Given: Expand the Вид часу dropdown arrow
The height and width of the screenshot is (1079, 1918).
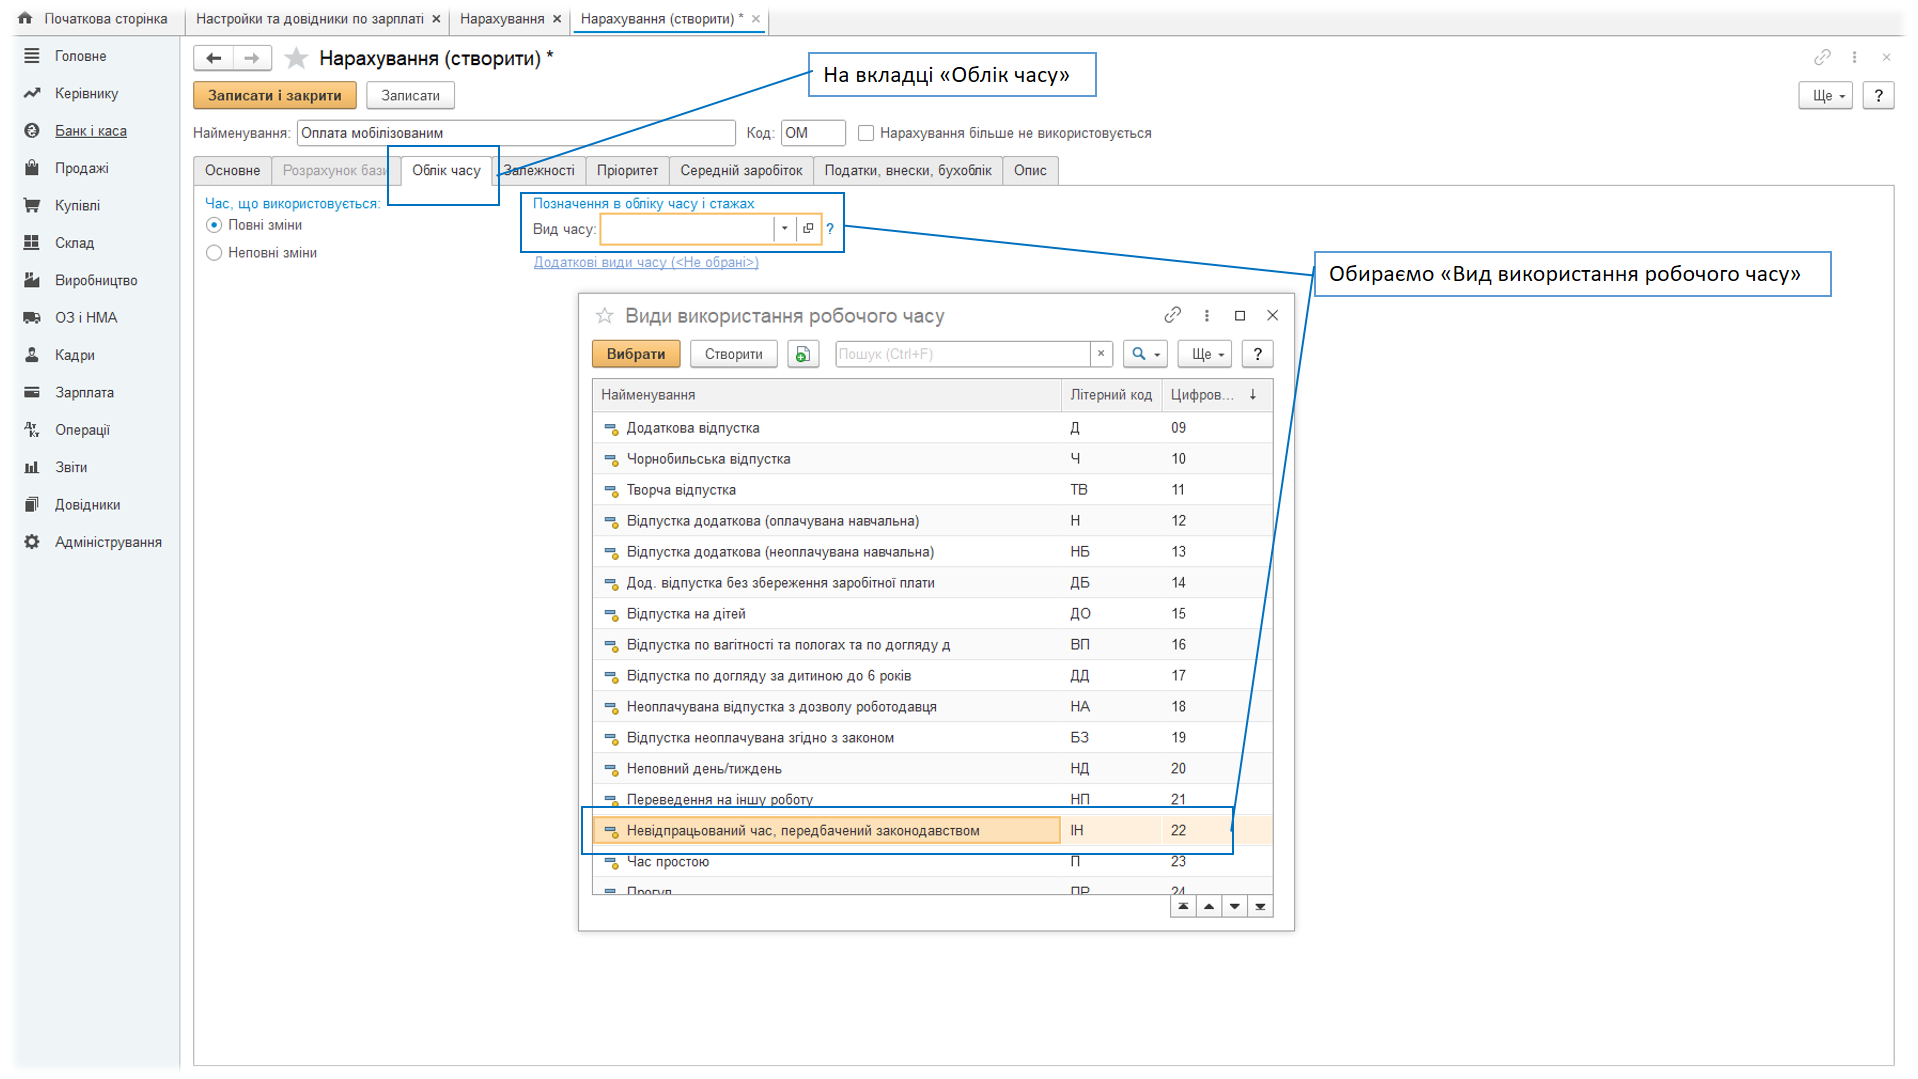Looking at the screenshot, I should tap(785, 229).
